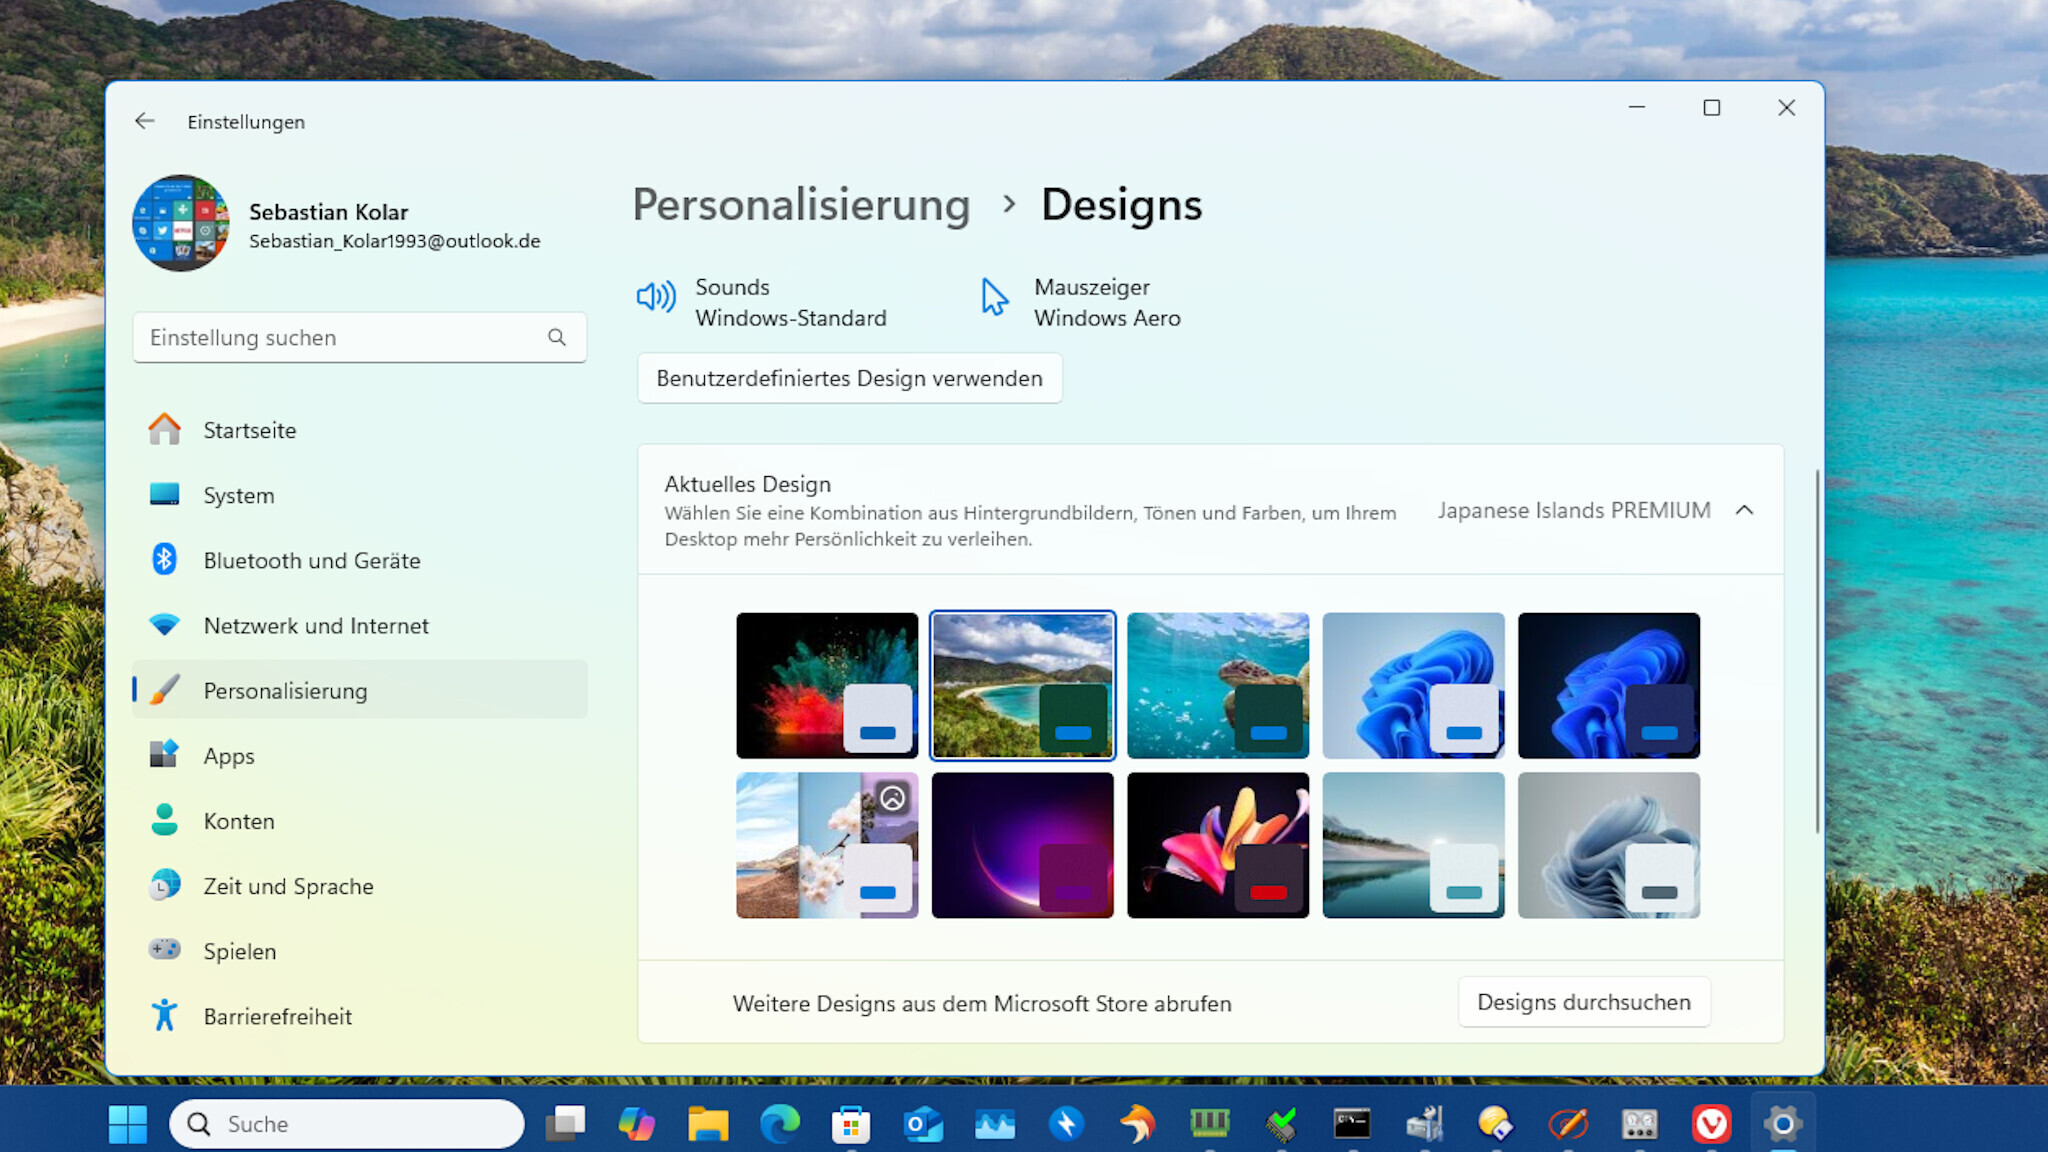Select the turtle underwater theme thumbnail
Screen dimensions: 2048x1152
coord(1218,685)
